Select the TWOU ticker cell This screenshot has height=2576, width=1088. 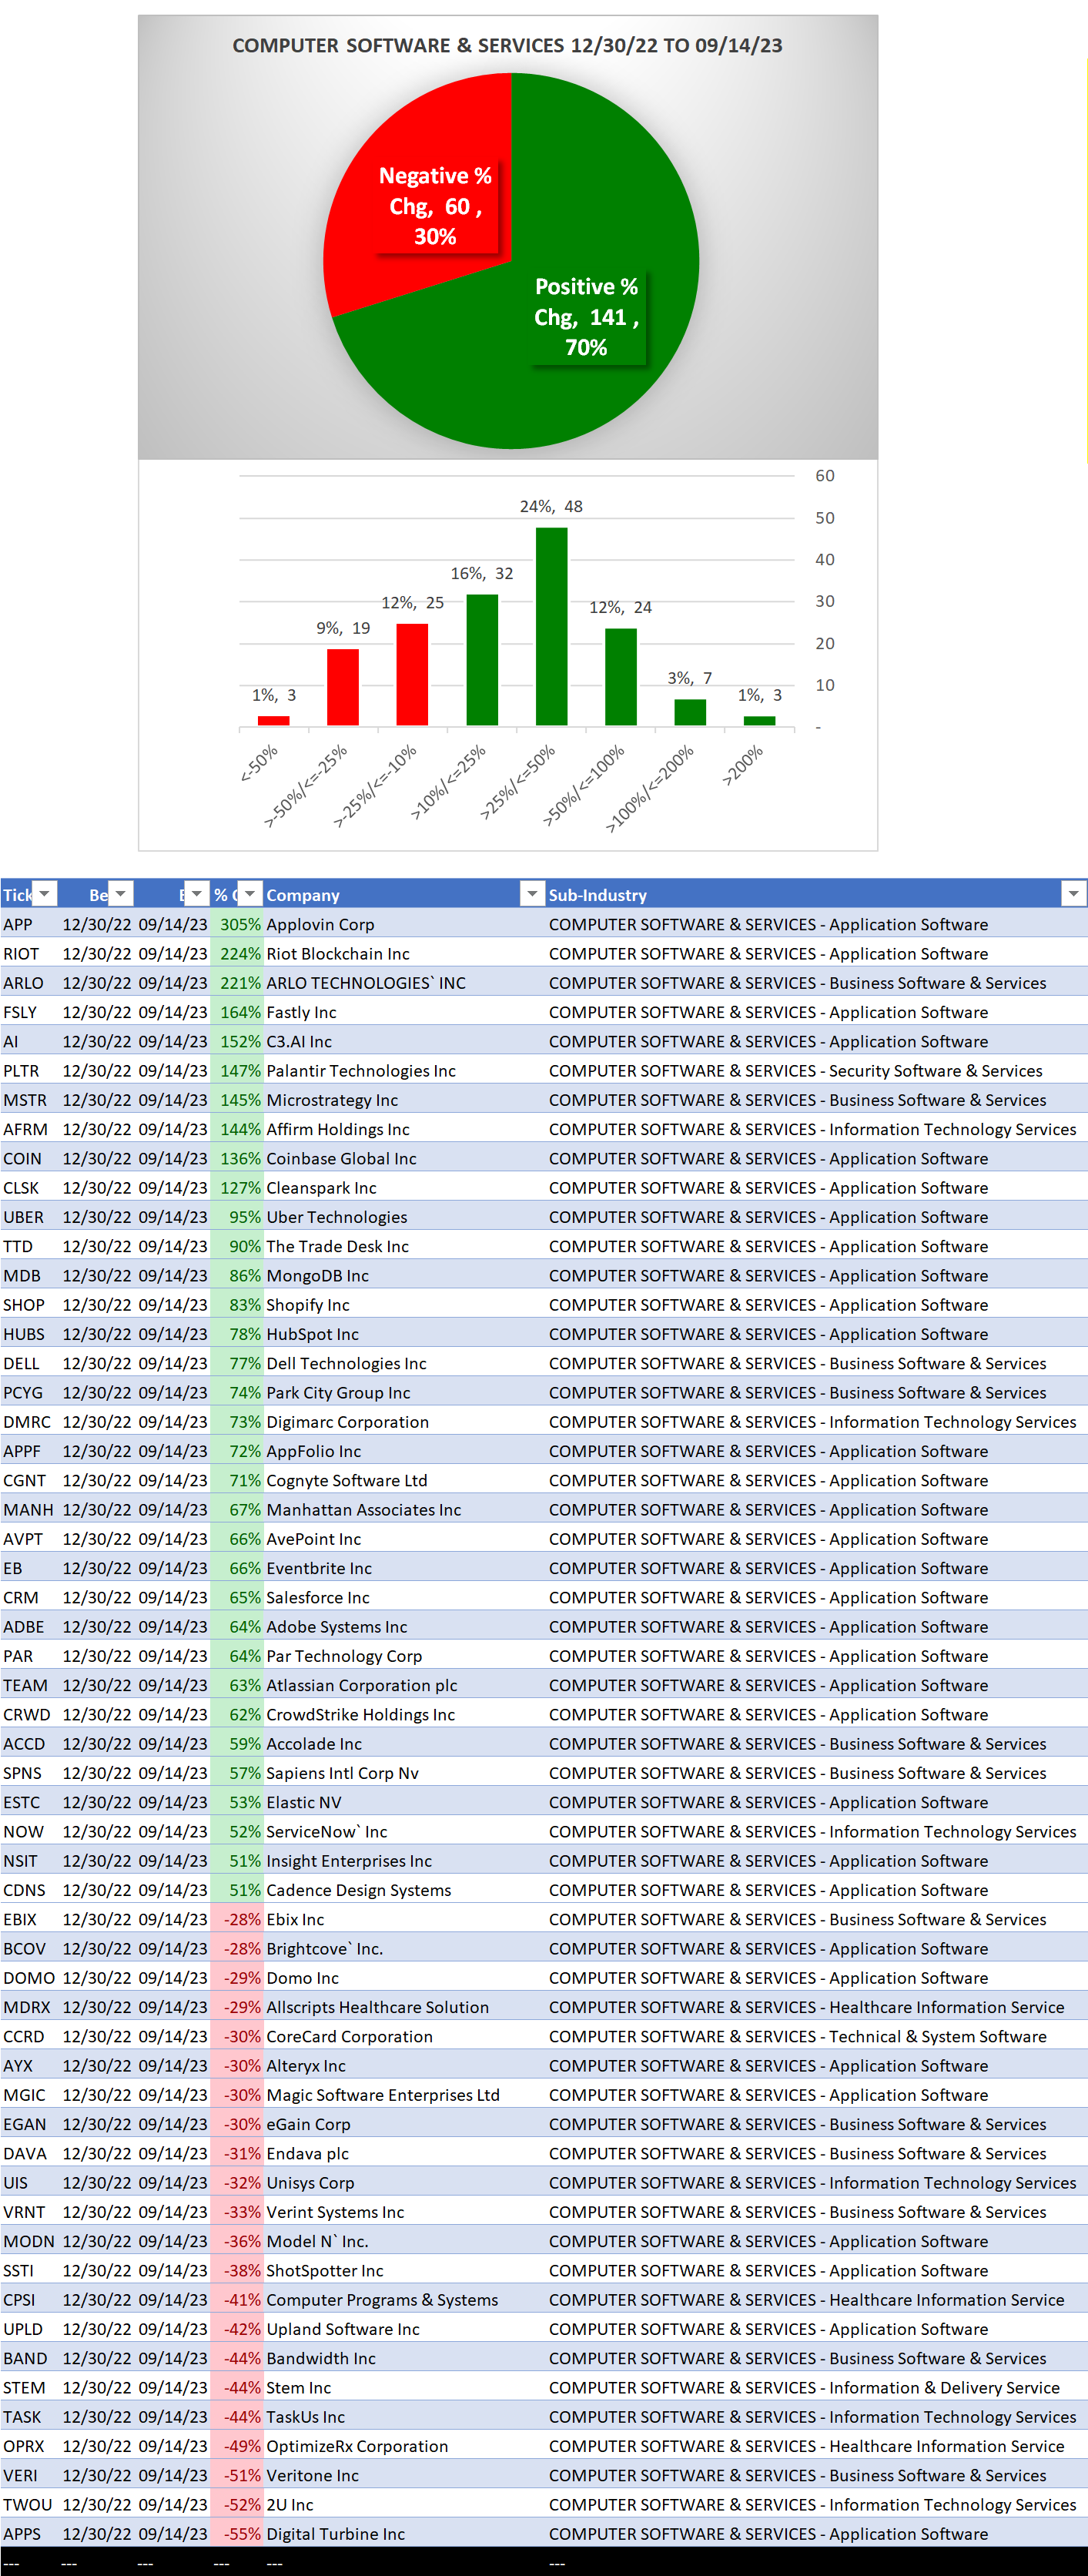click(x=30, y=2504)
